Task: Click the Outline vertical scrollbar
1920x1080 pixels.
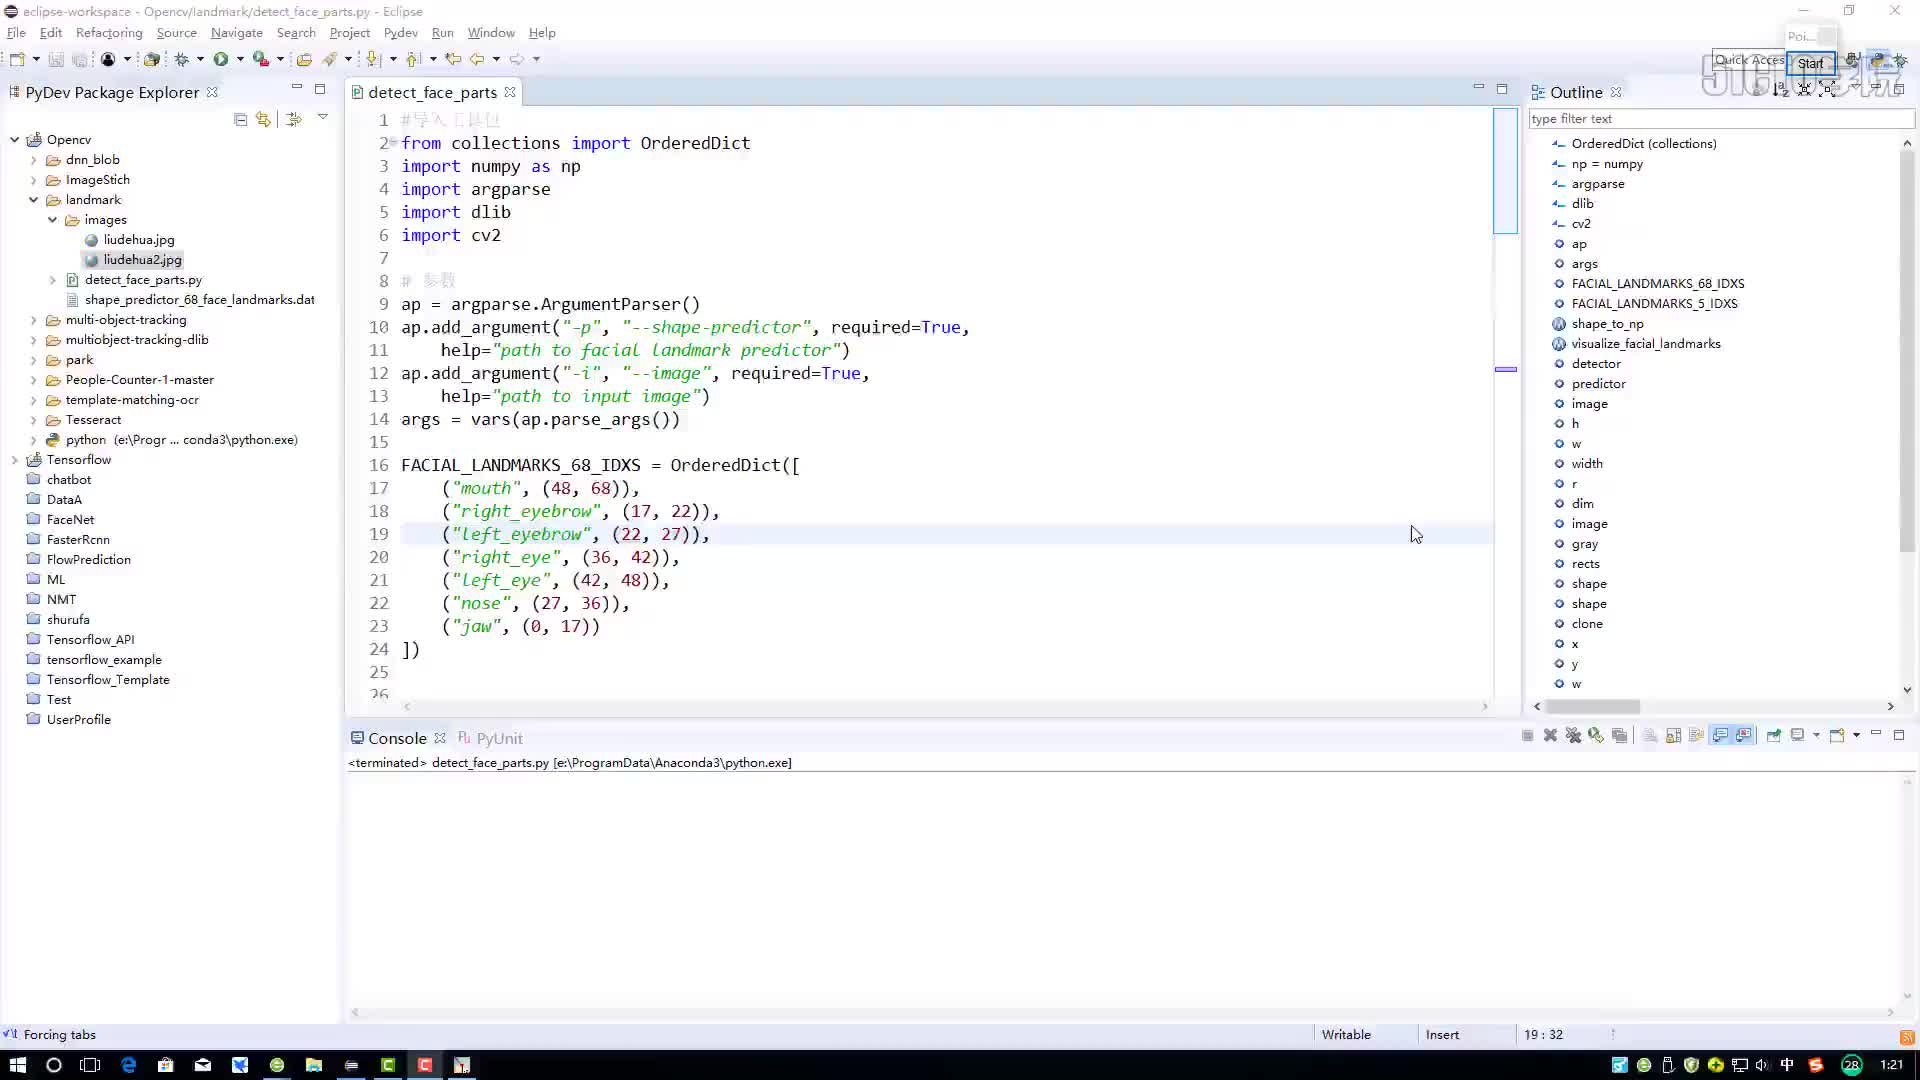Action: [x=1907, y=350]
